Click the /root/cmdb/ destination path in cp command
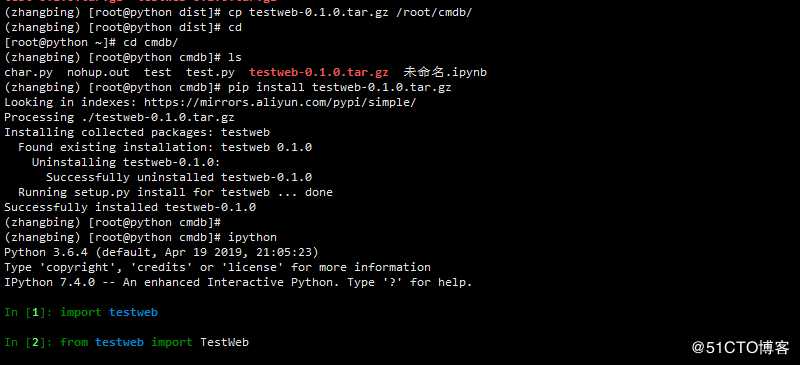 point(434,12)
